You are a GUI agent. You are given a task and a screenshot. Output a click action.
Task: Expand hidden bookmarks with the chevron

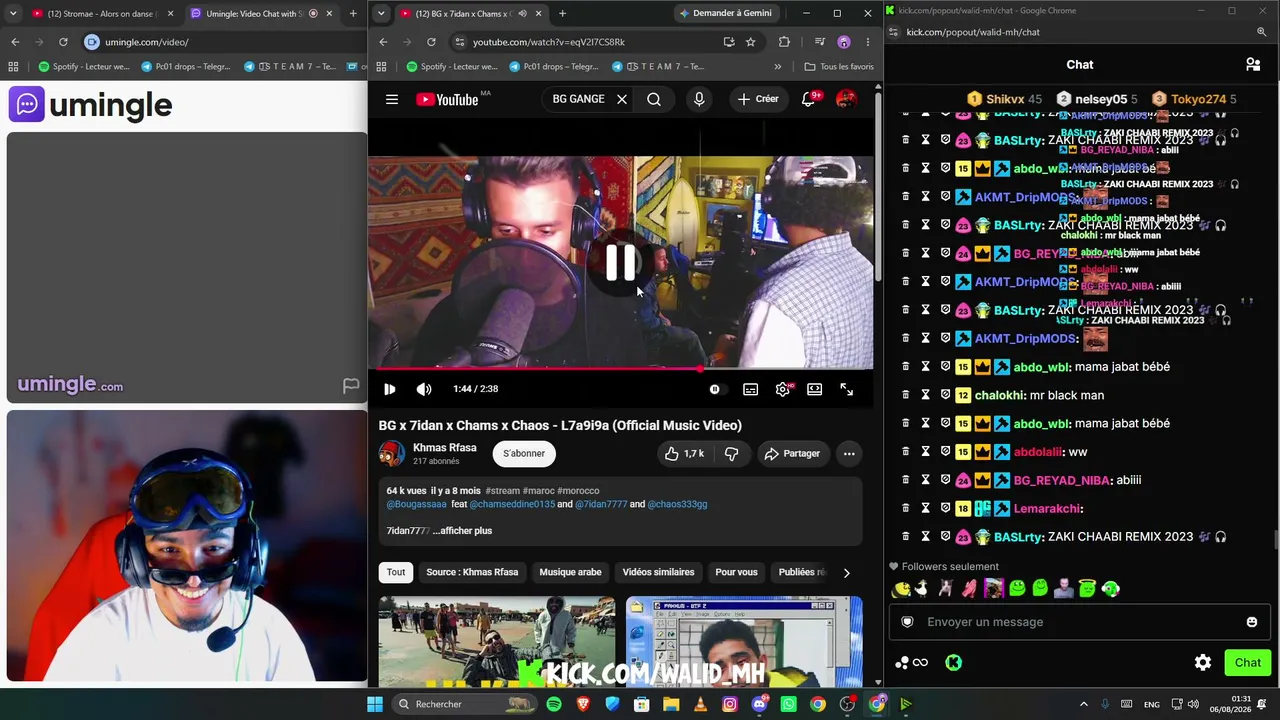coord(777,67)
